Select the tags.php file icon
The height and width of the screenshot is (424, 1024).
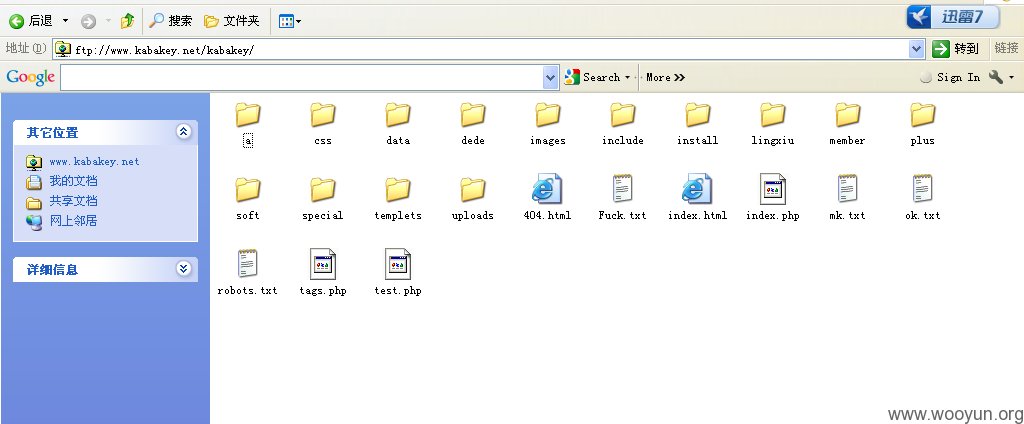323,264
